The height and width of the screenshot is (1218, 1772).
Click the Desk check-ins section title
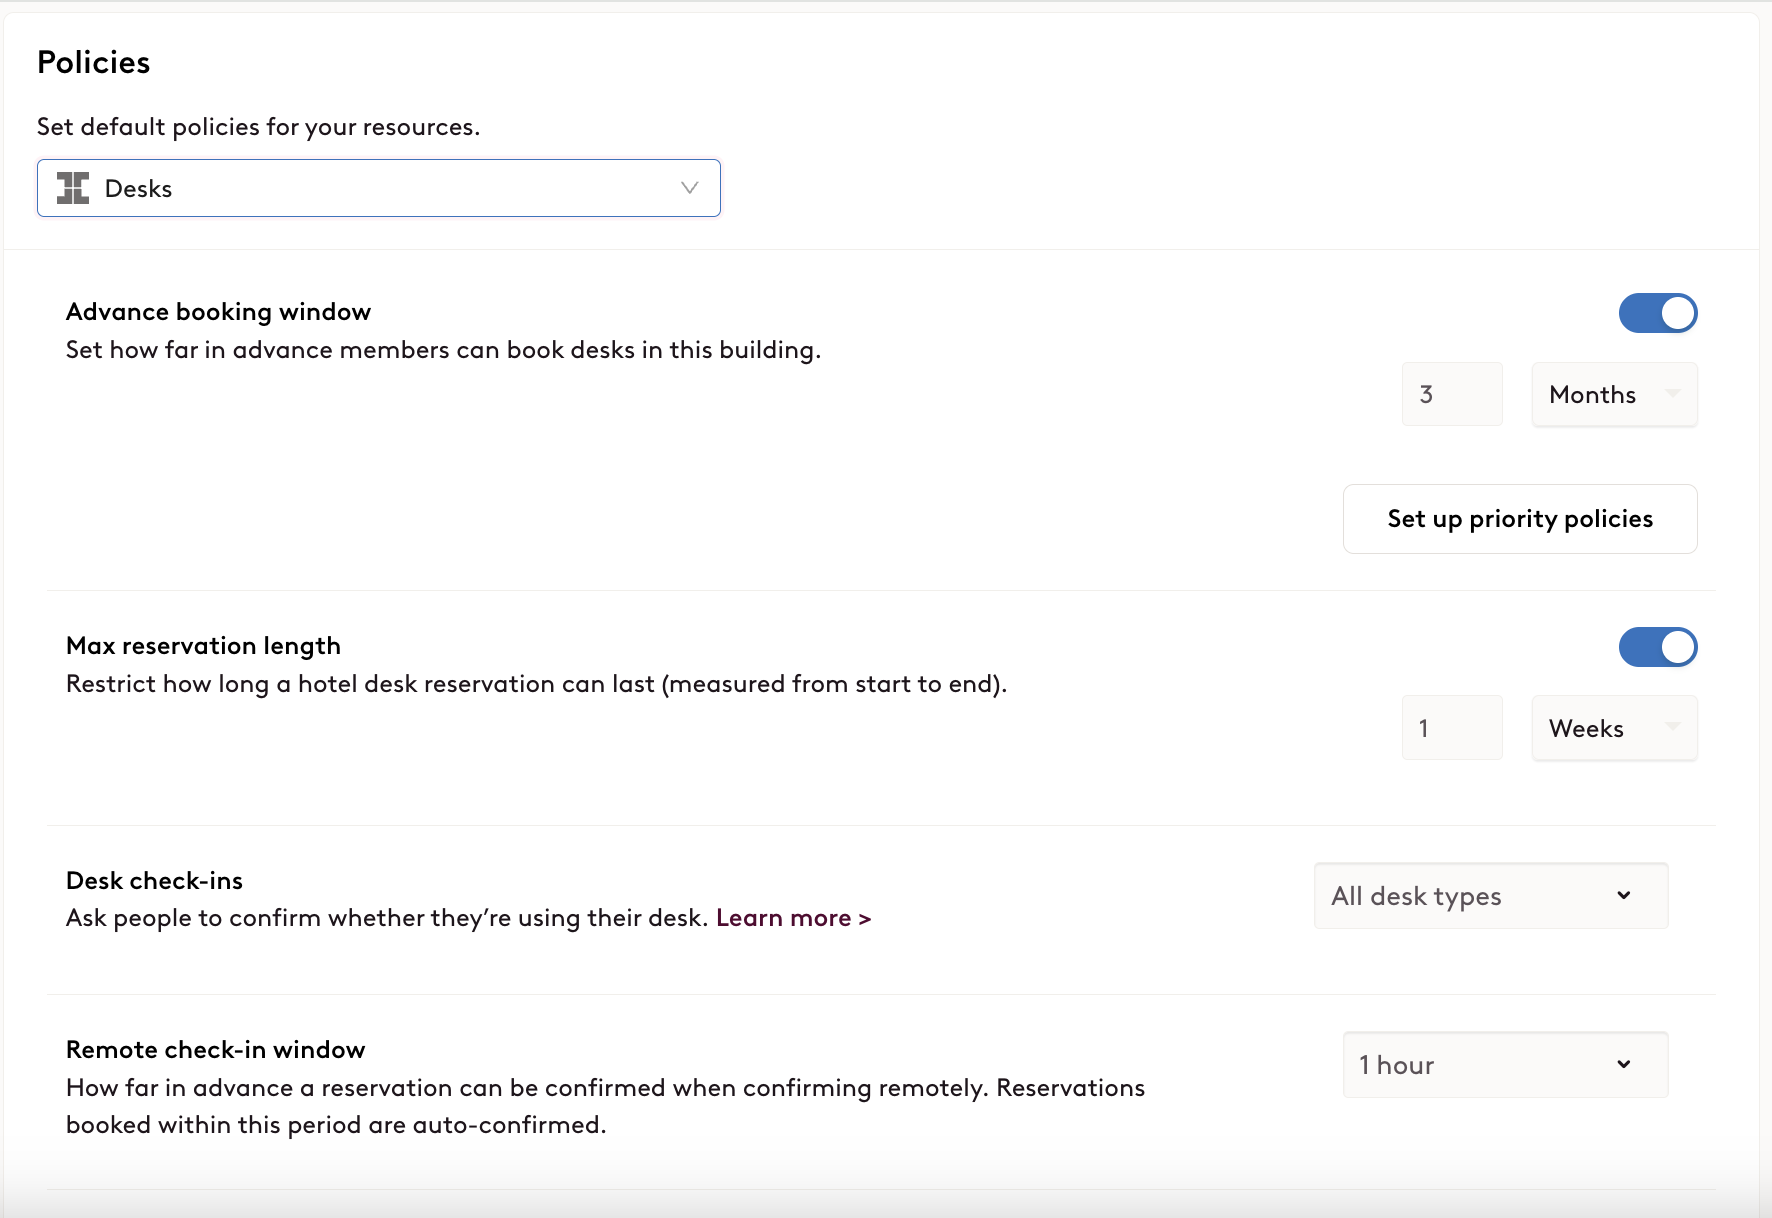155,880
